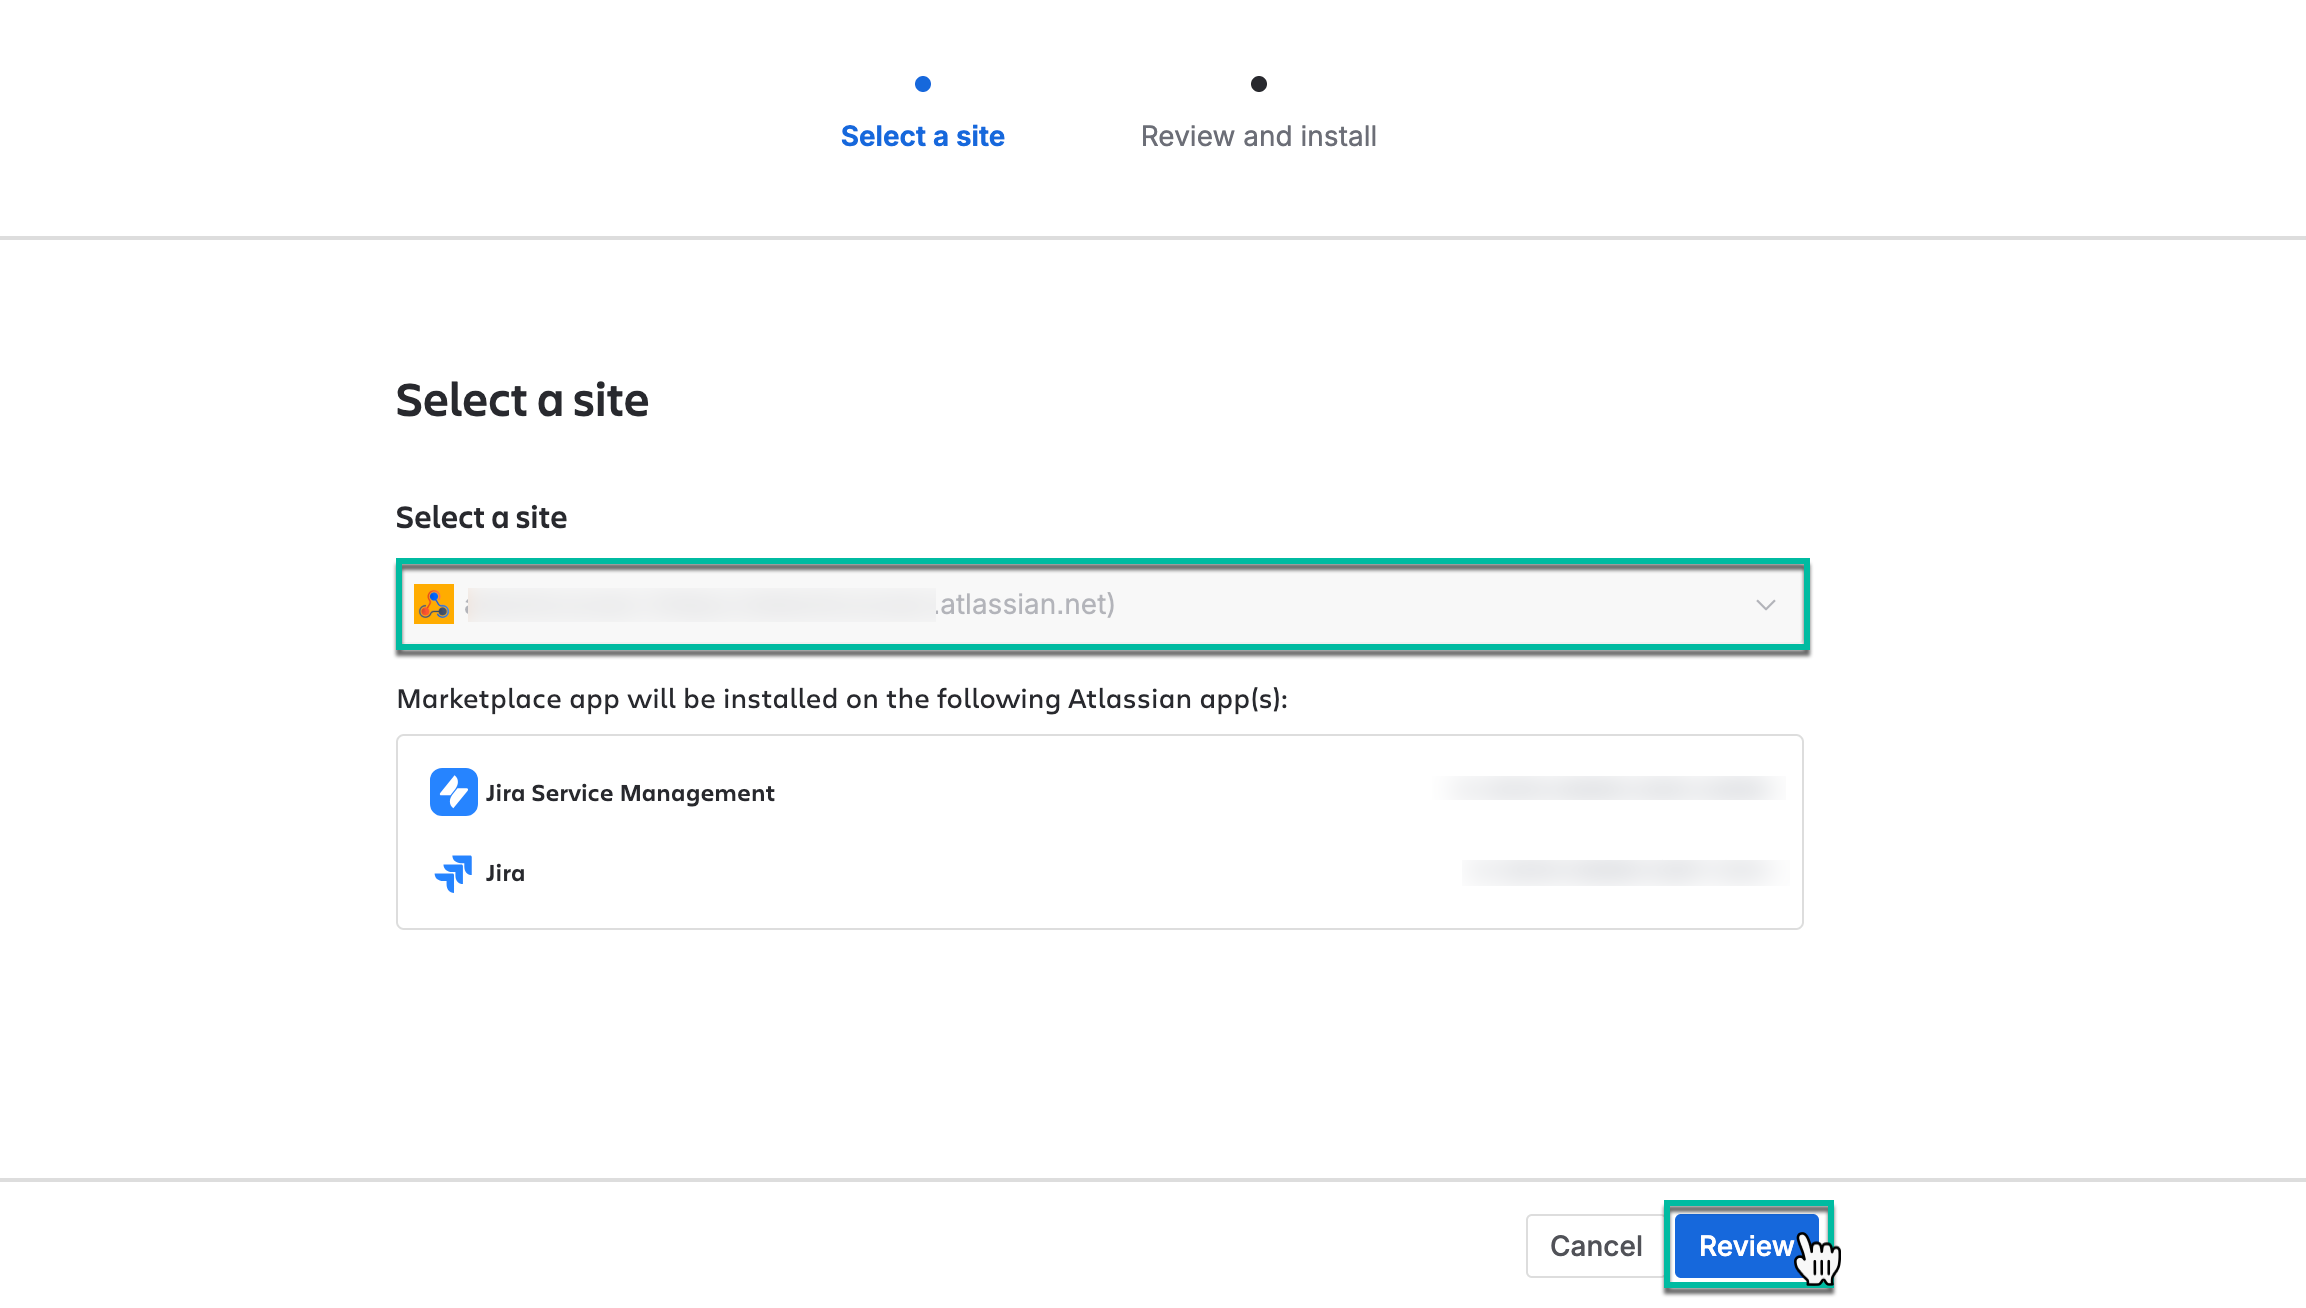Click the large Select a site heading
The height and width of the screenshot is (1308, 2306).
(x=522, y=400)
